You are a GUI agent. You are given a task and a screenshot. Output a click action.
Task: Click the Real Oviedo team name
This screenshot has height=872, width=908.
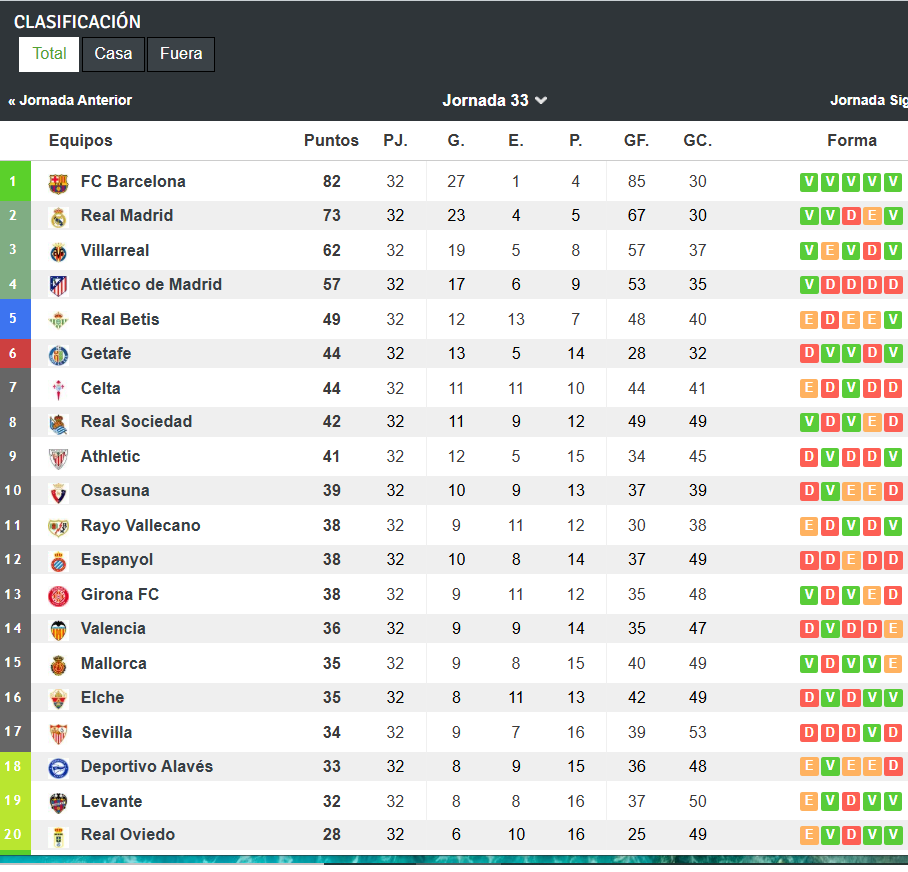tap(128, 834)
